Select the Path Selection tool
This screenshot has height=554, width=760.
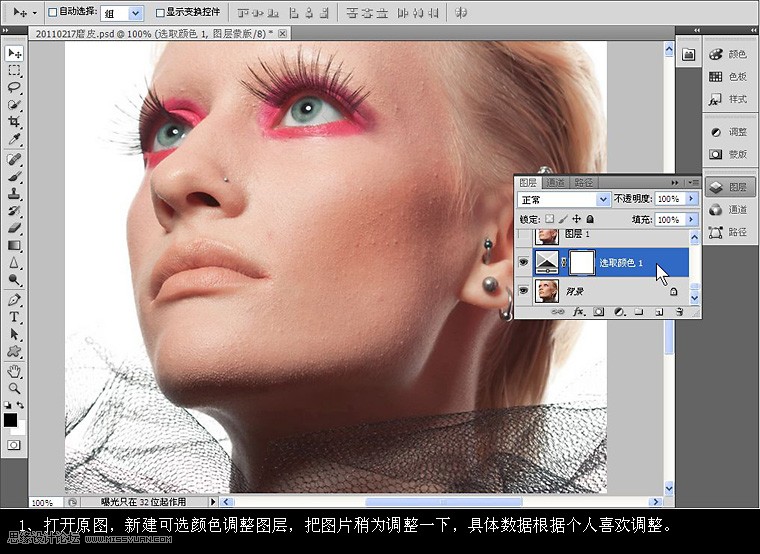pos(14,334)
